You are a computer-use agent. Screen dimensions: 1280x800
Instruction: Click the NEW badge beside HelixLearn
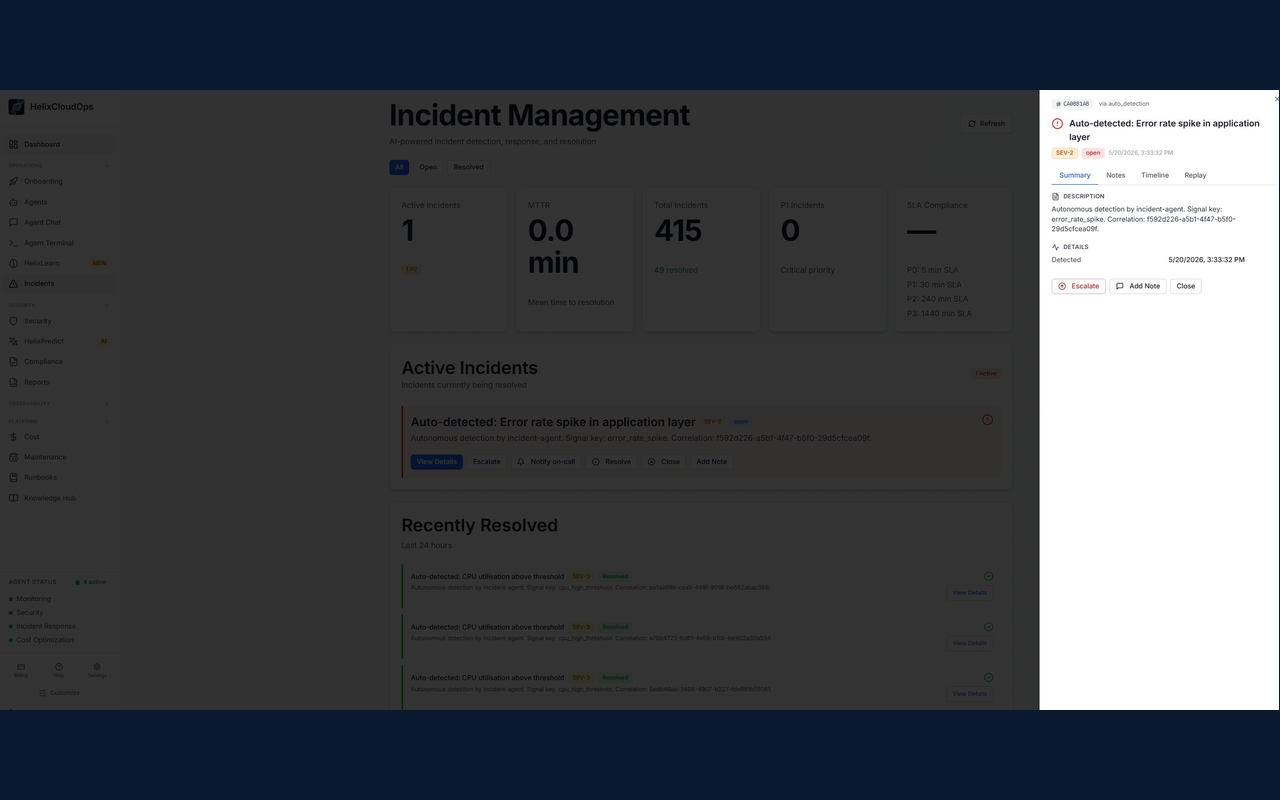(x=99, y=263)
